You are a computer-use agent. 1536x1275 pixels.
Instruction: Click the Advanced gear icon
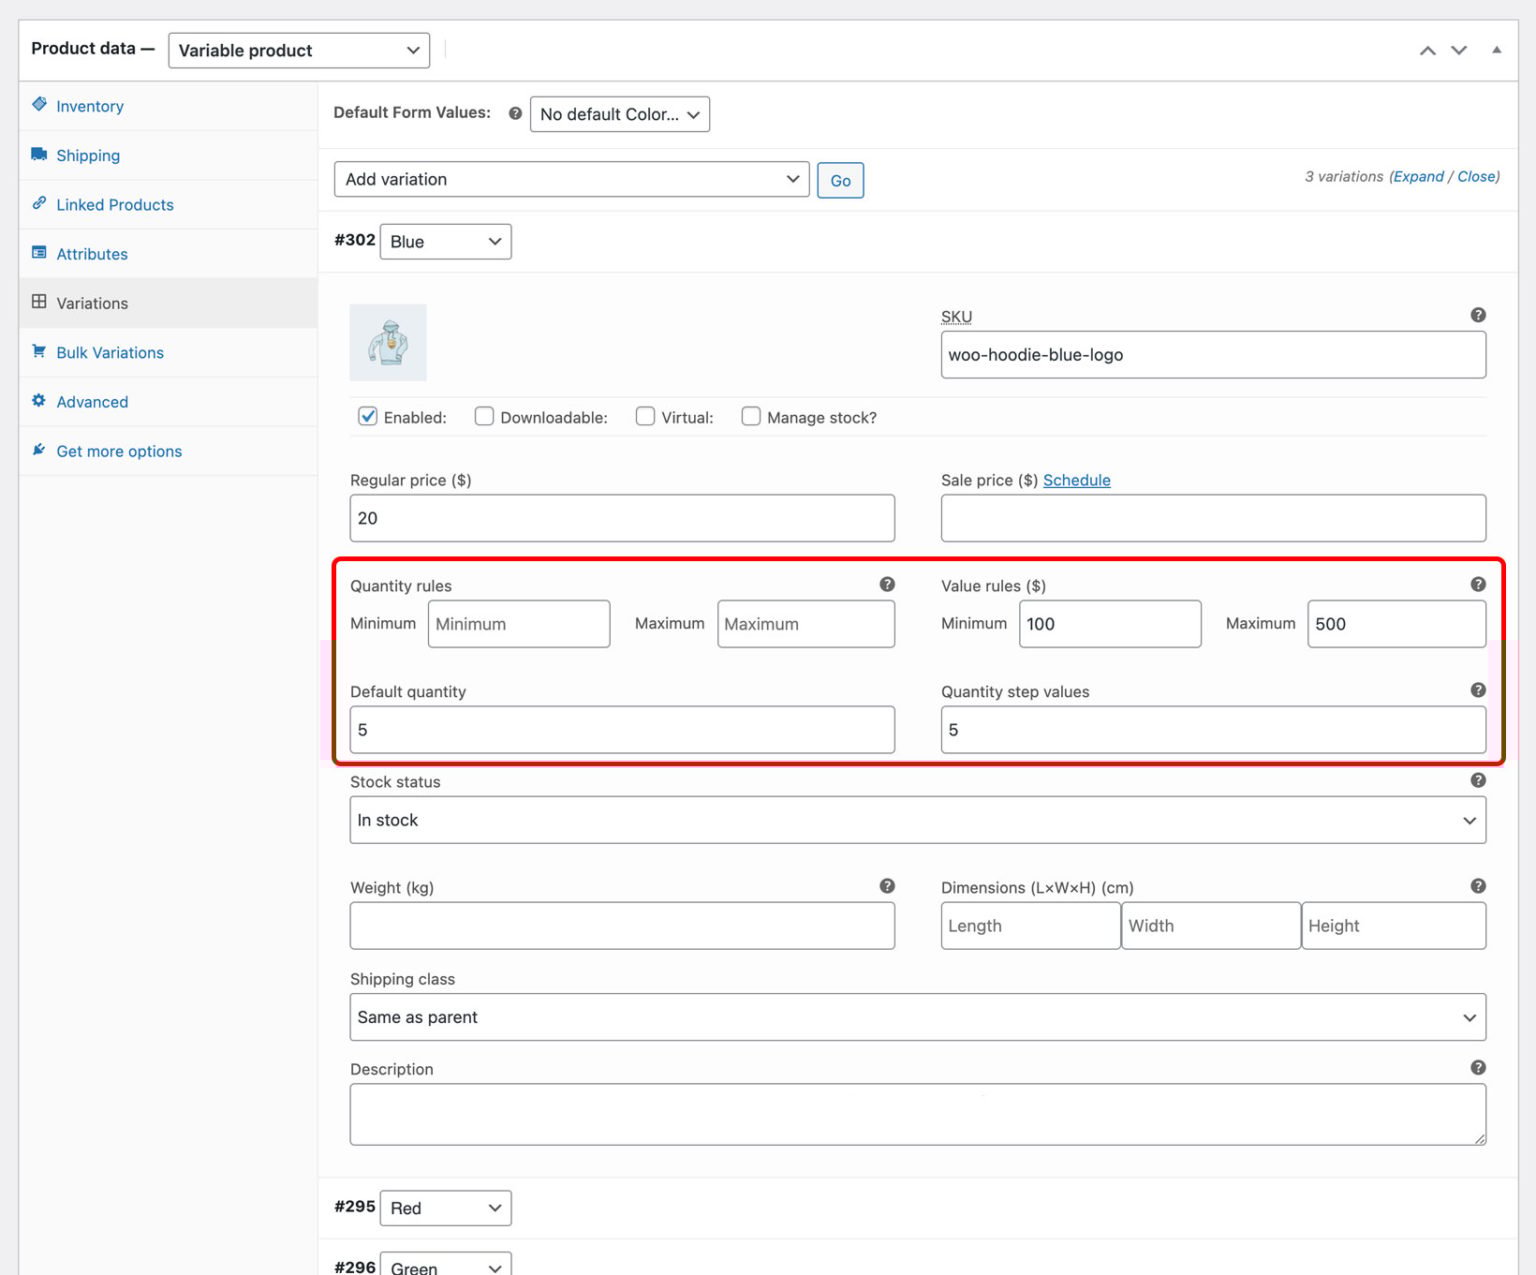tap(38, 399)
